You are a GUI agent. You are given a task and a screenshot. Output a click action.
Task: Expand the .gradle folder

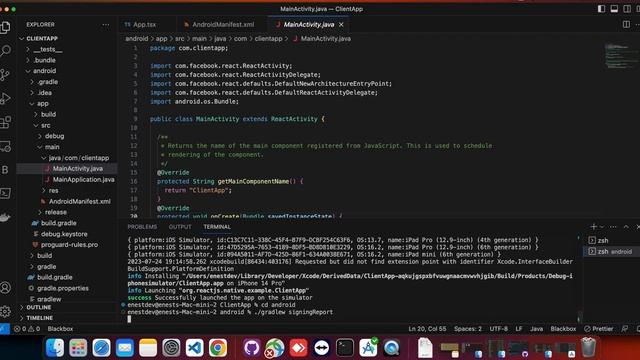[67, 82]
